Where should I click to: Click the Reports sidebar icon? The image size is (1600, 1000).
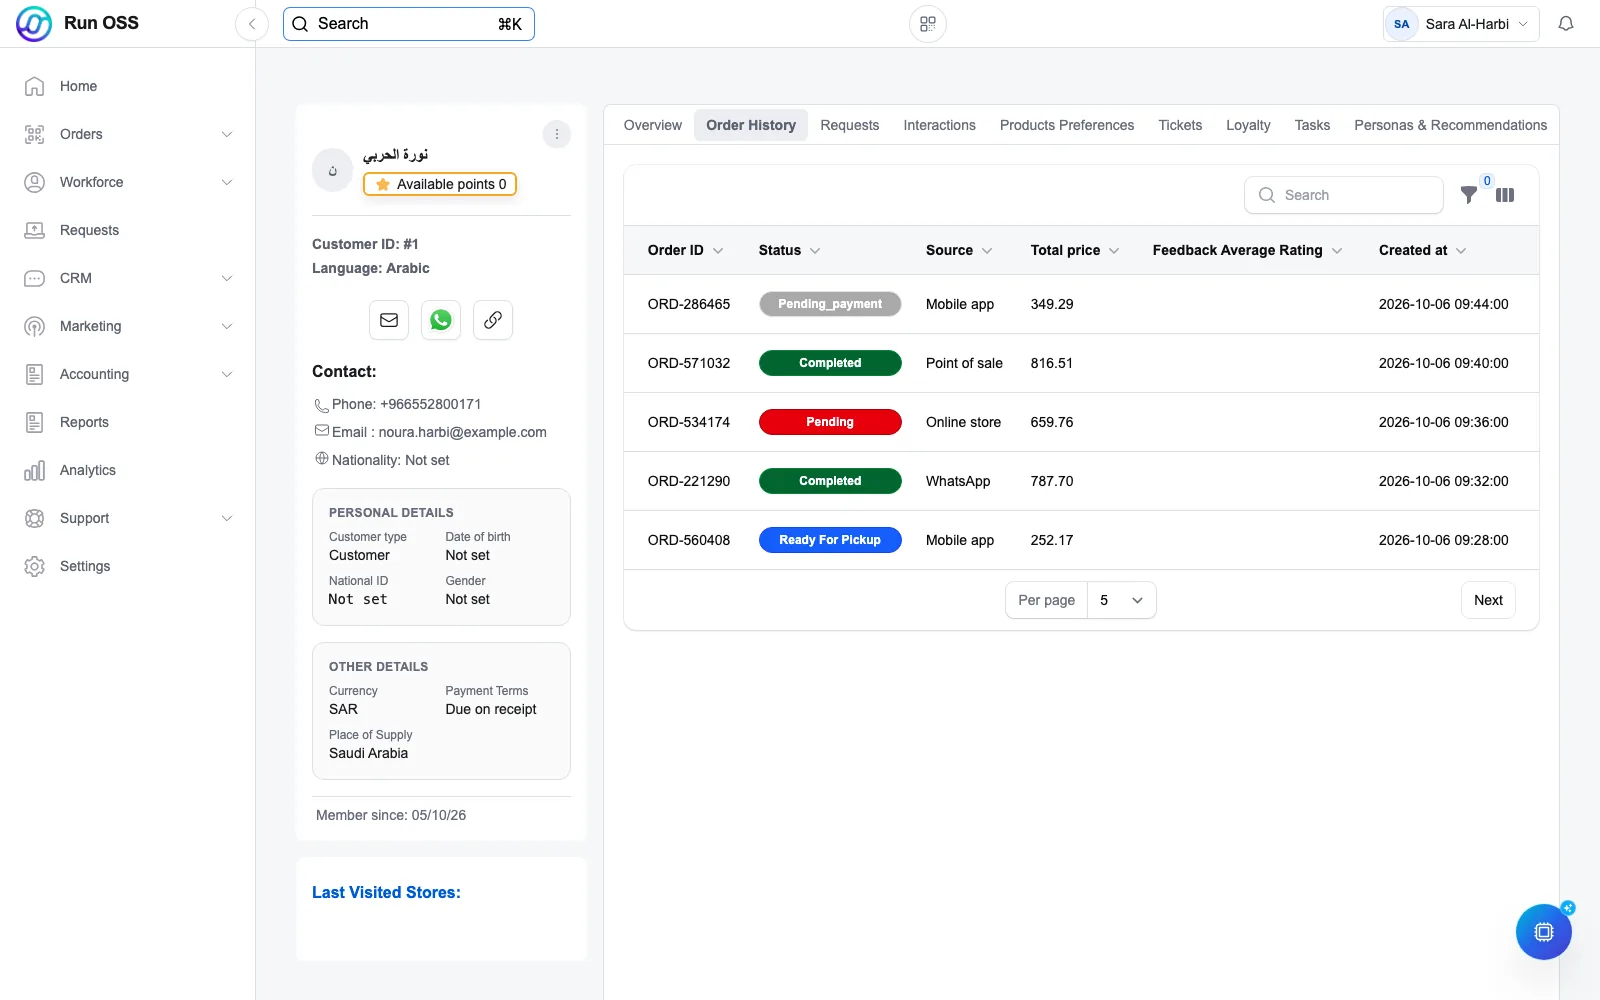point(34,422)
